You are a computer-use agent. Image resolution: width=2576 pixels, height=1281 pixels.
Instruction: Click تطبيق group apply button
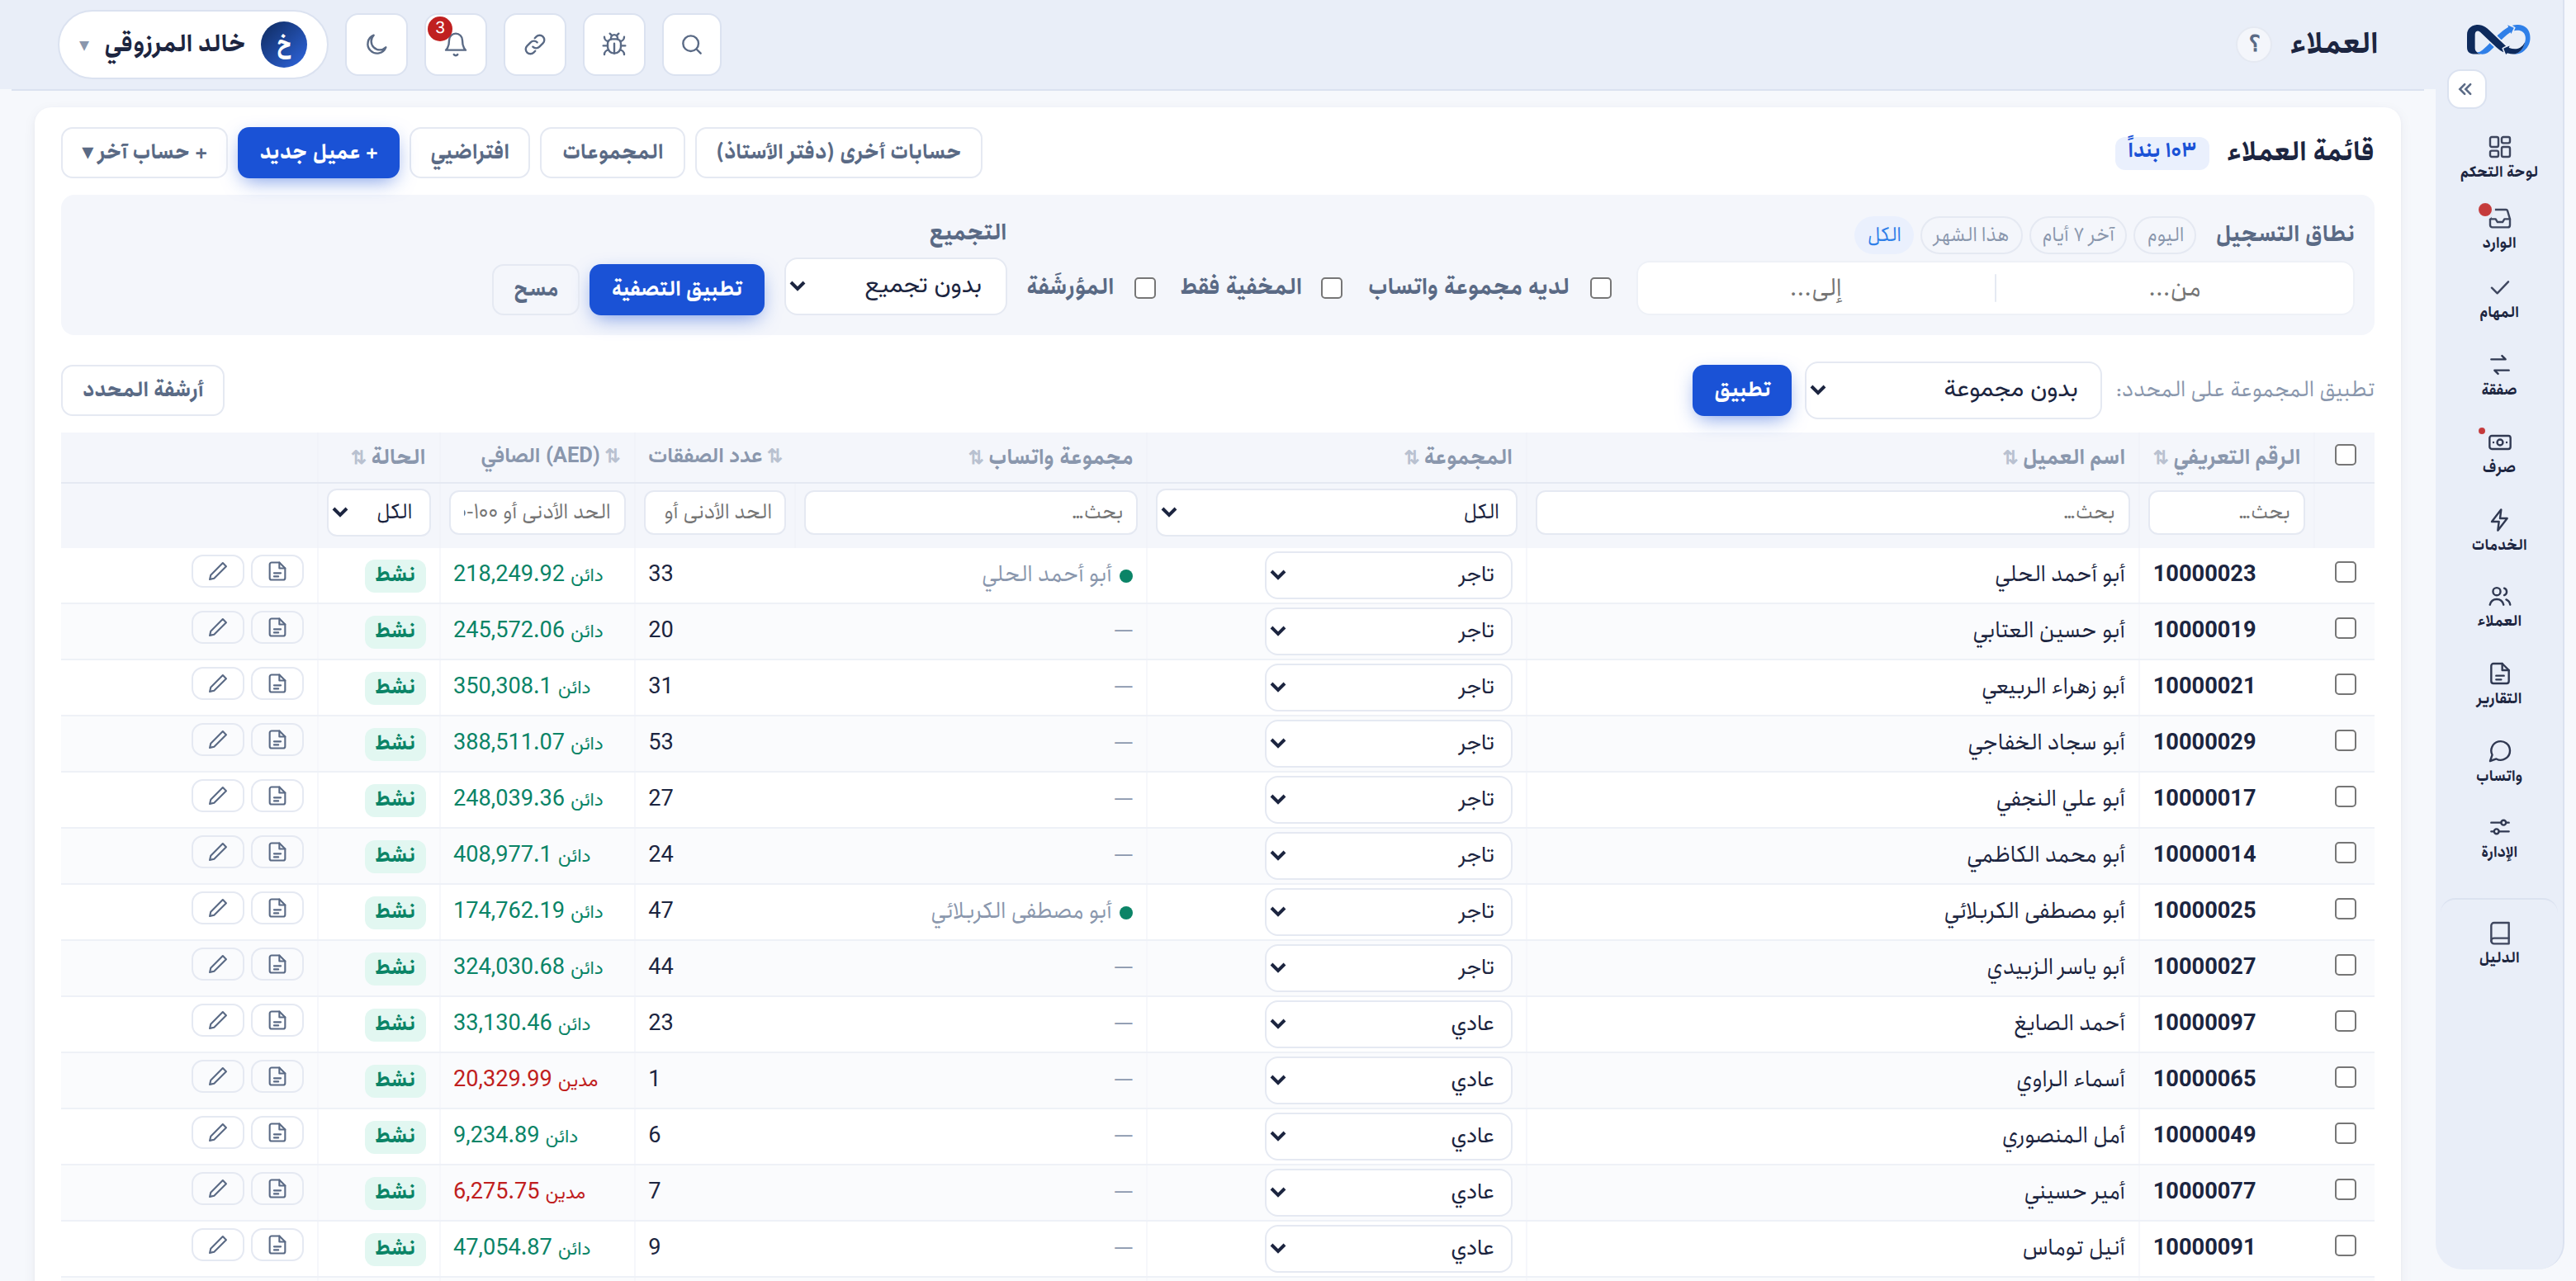(1741, 390)
